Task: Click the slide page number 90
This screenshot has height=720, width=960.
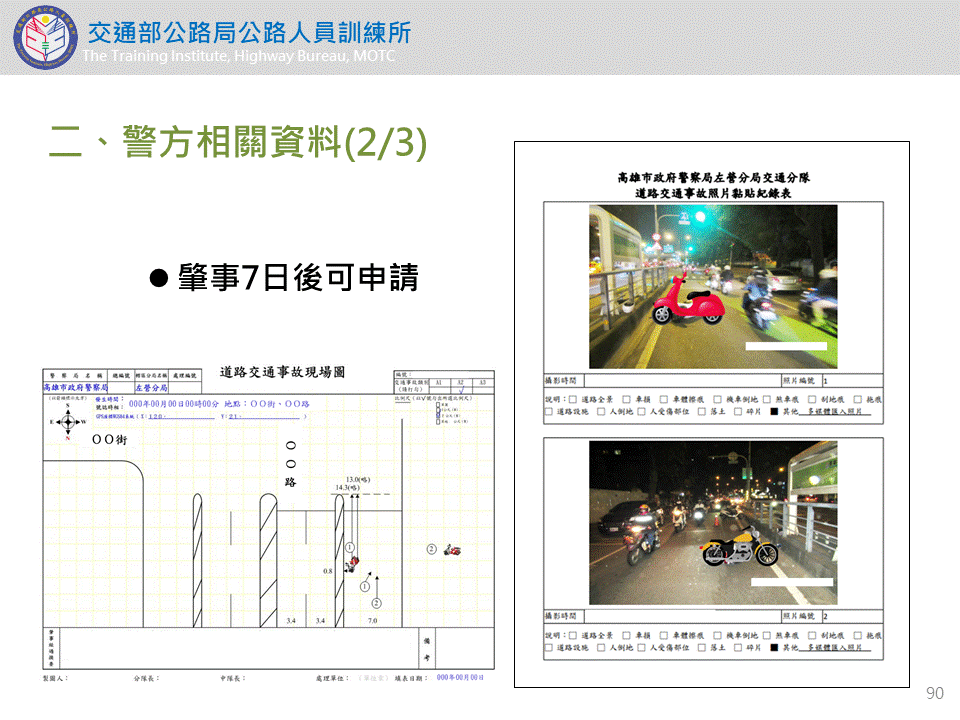Action: (x=935, y=694)
